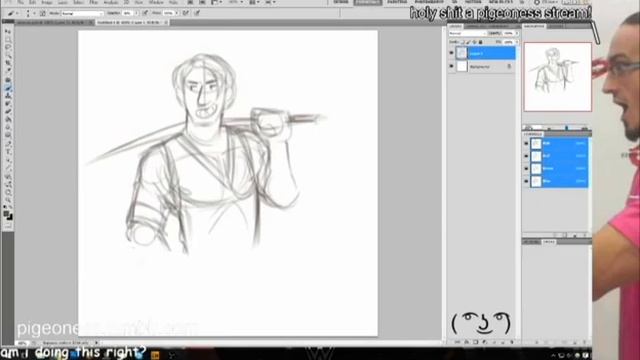Image resolution: width=640 pixels, height=360 pixels.
Task: Click lock position icon
Action: (x=474, y=42)
